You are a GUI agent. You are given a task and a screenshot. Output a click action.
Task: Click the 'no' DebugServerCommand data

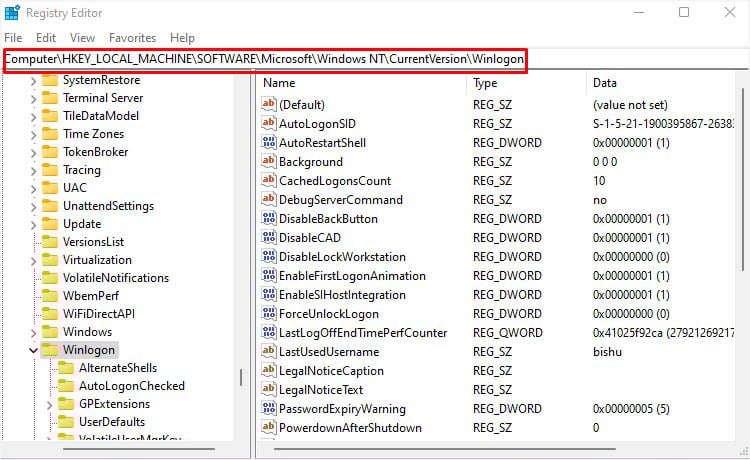[x=600, y=199]
